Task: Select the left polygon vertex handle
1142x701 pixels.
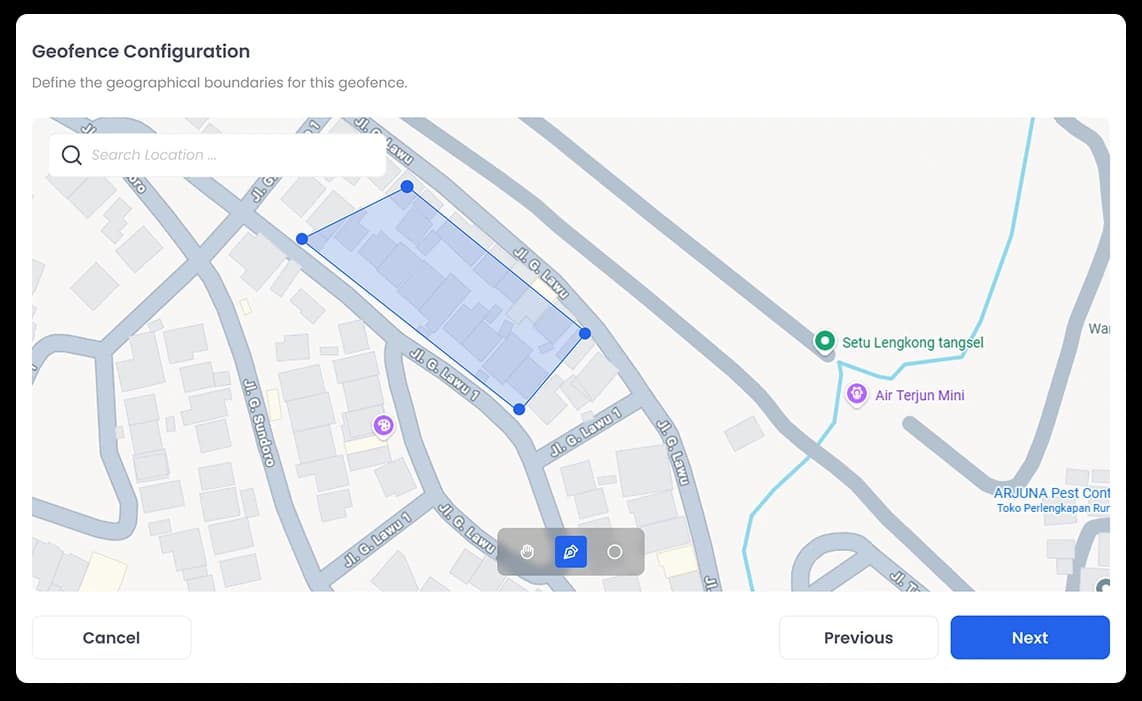Action: point(302,239)
